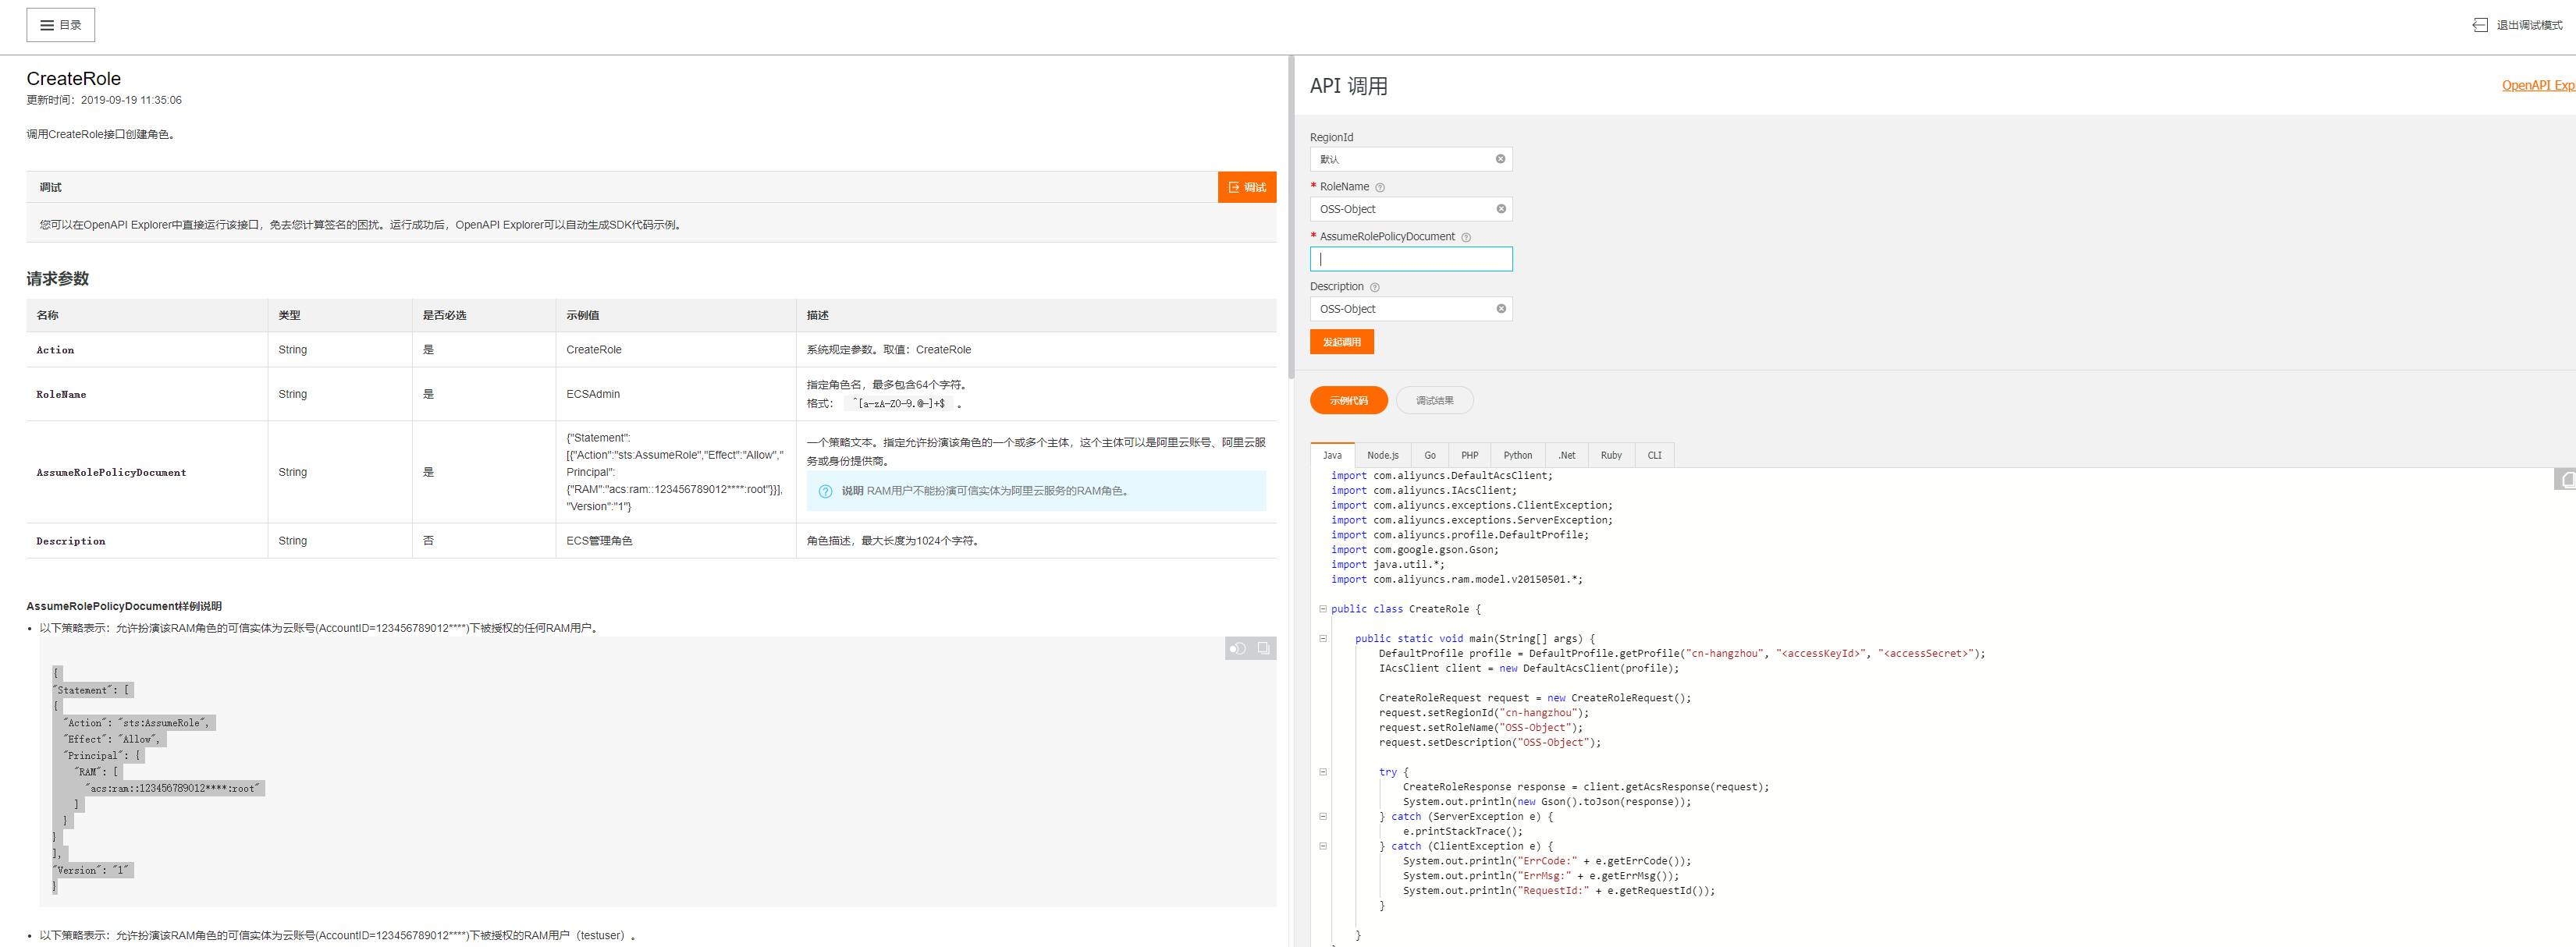Collapse the try block in code

click(1323, 772)
